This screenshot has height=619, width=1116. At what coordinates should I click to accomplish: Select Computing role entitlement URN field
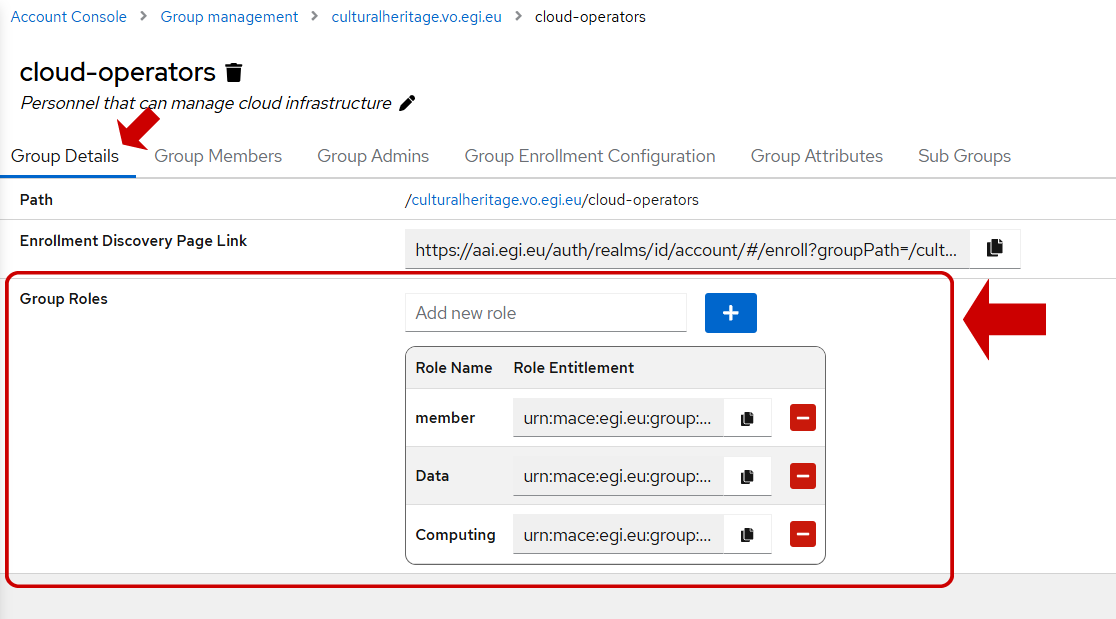(618, 535)
